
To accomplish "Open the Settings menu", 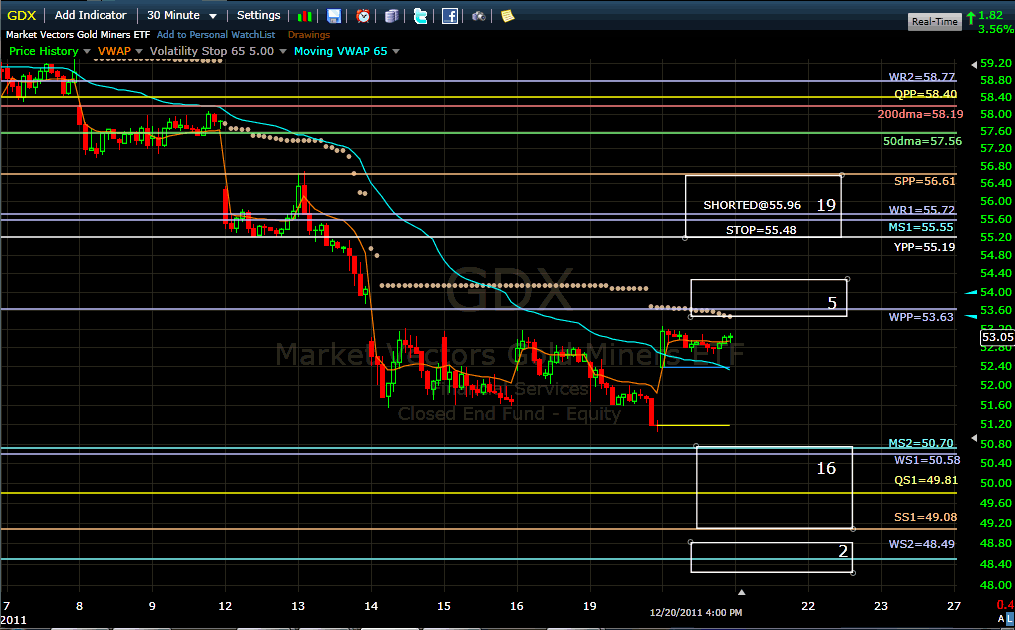I will (258, 15).
